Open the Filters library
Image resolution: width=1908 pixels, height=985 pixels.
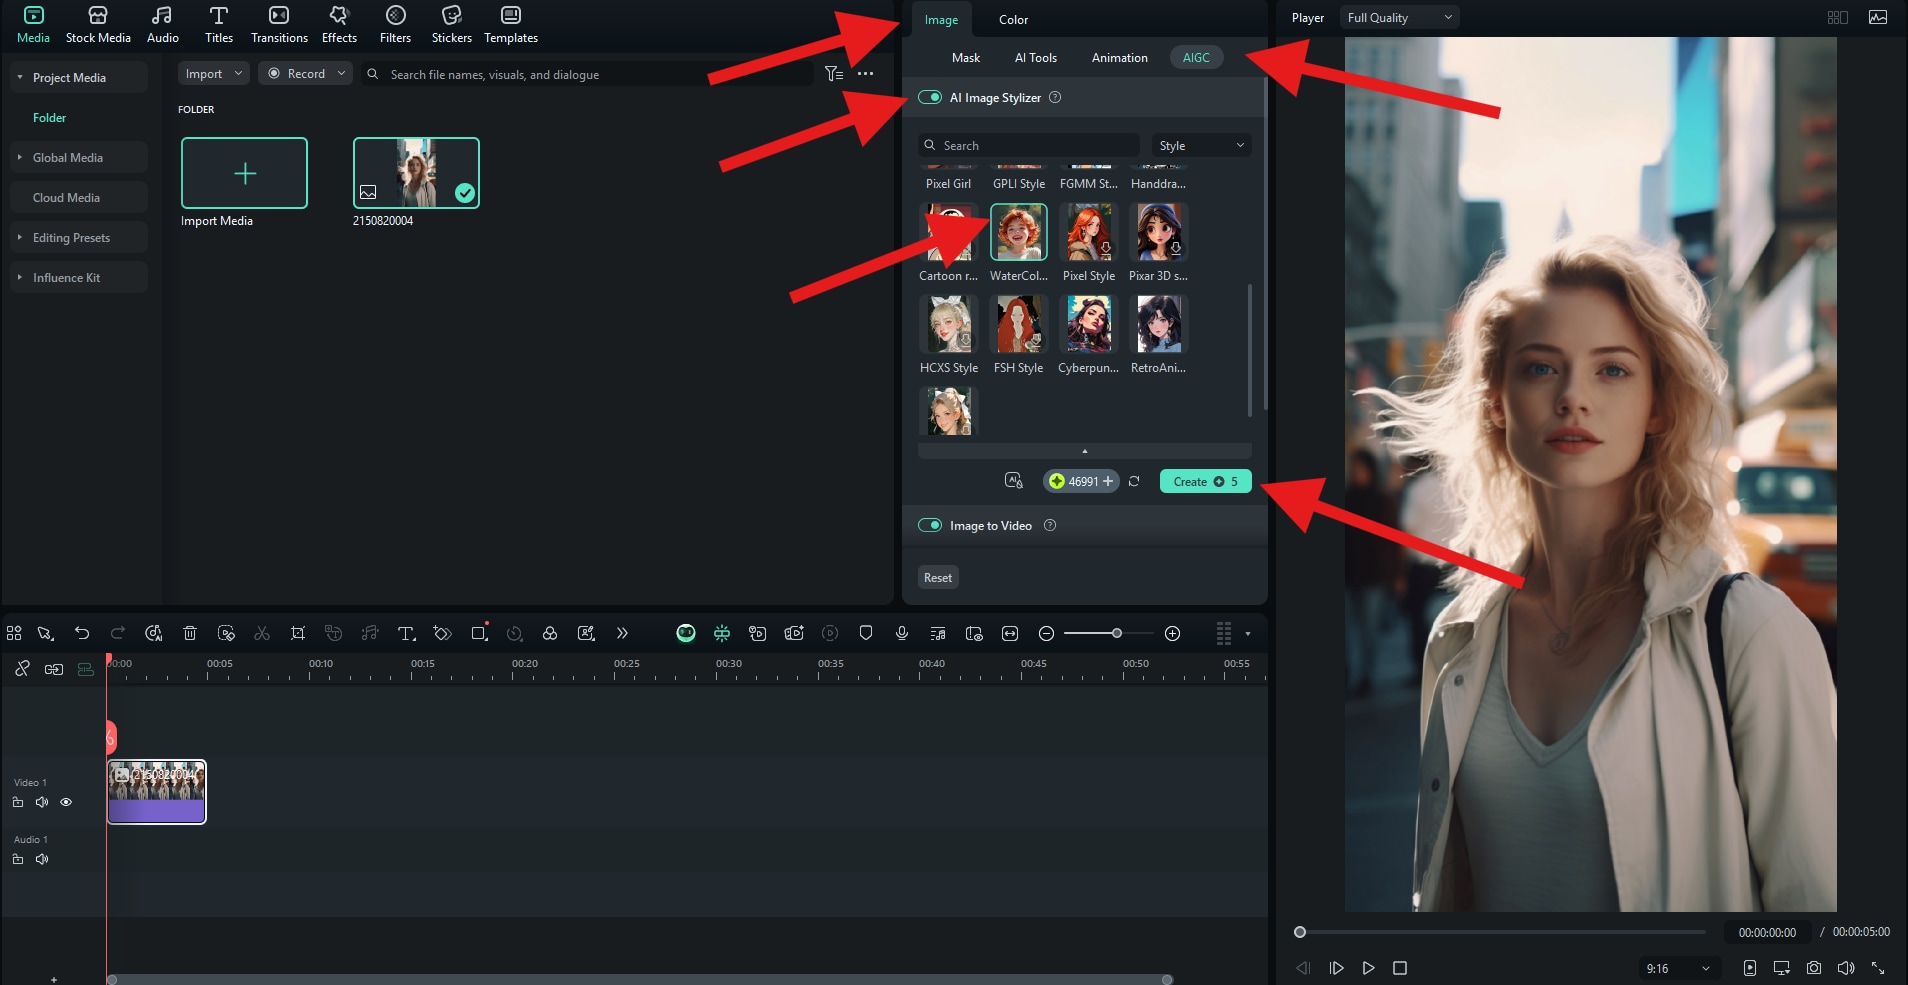[x=395, y=25]
